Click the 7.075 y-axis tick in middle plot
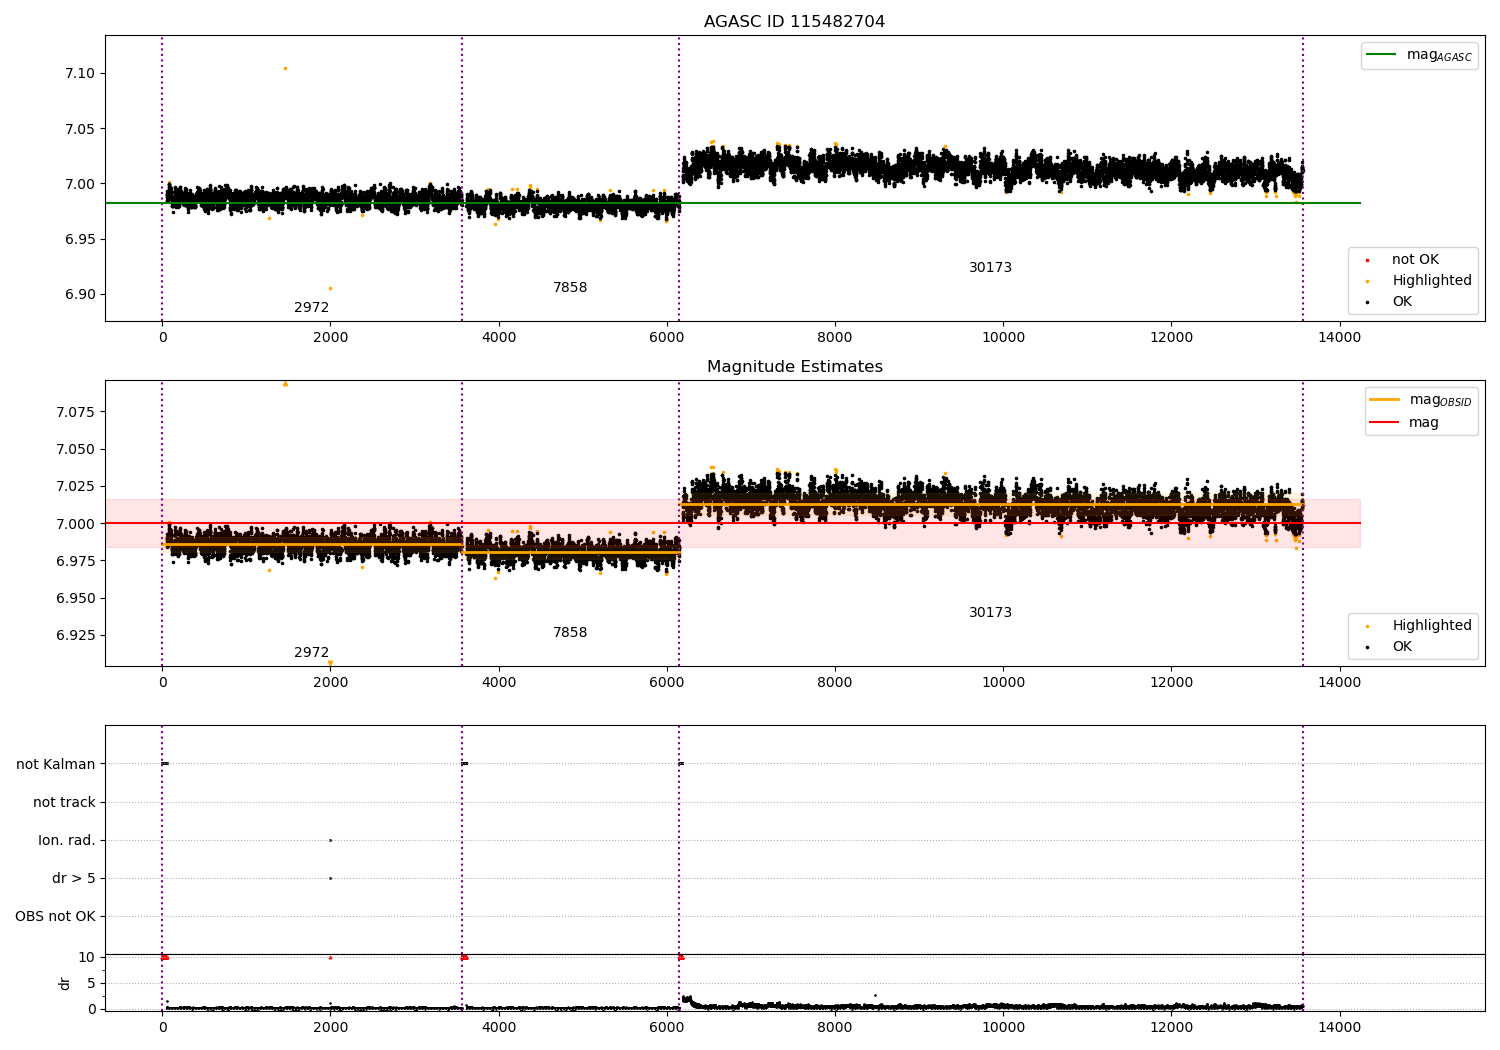This screenshot has width=1500, height=1050. [x=76, y=412]
